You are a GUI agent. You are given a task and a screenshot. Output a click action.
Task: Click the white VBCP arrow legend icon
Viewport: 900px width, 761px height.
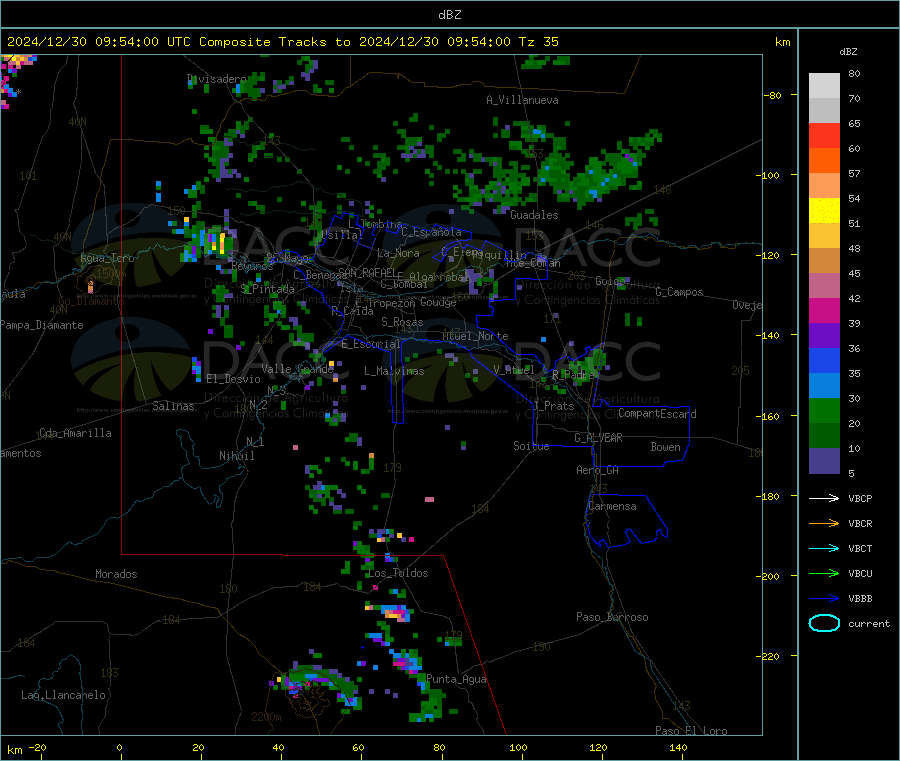click(x=824, y=498)
